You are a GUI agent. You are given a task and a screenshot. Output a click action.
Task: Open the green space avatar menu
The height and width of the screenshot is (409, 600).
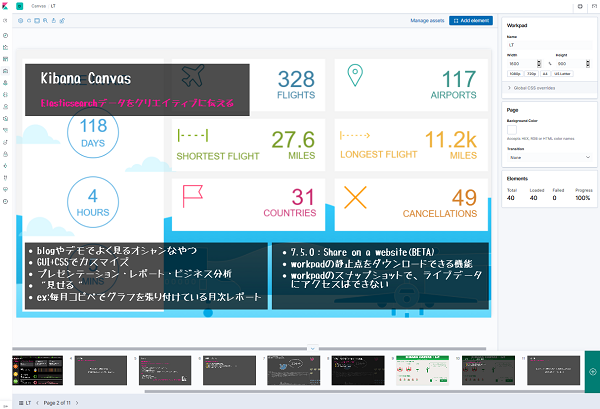pos(20,6)
